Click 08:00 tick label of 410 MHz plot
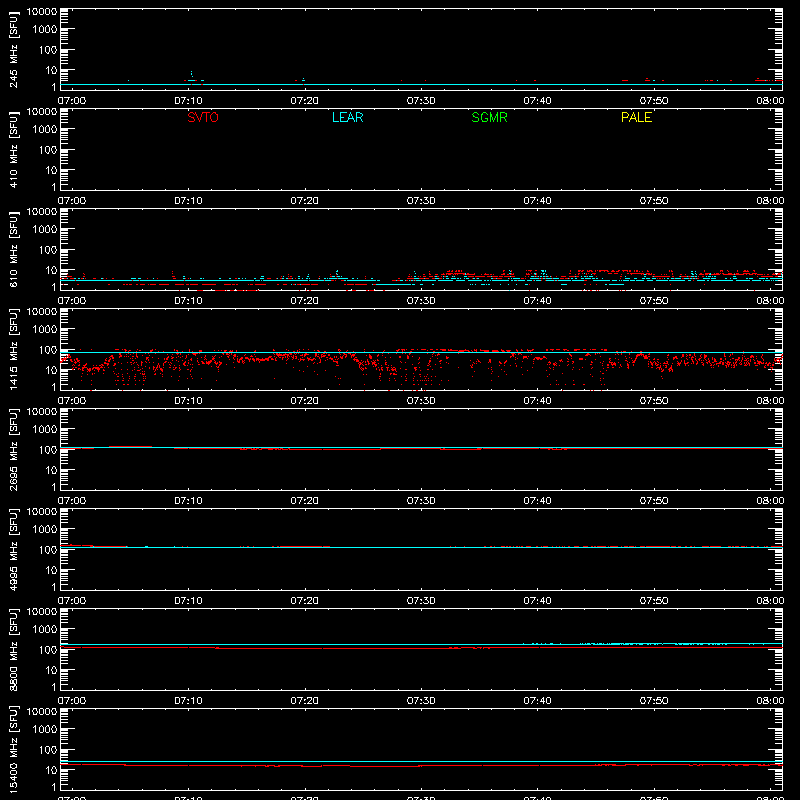Screen dimensions: 800x800 click(x=770, y=201)
